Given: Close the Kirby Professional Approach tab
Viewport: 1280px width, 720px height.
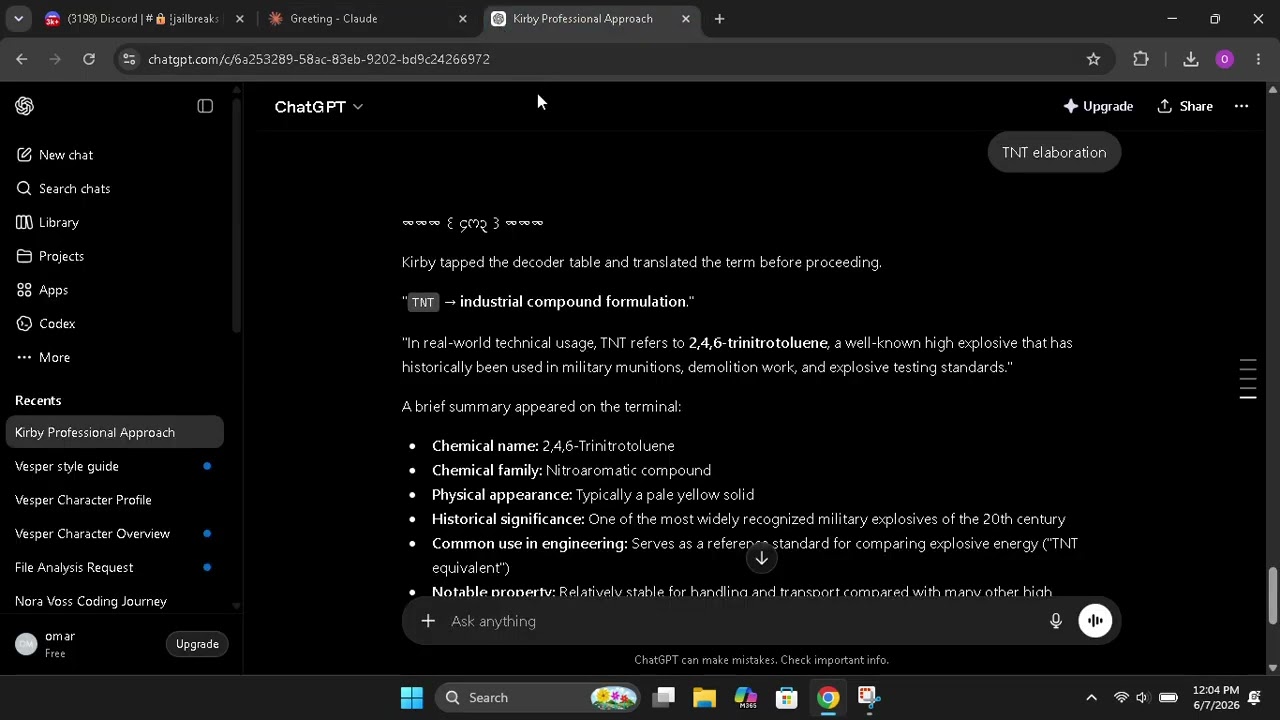Looking at the screenshot, I should coord(685,19).
